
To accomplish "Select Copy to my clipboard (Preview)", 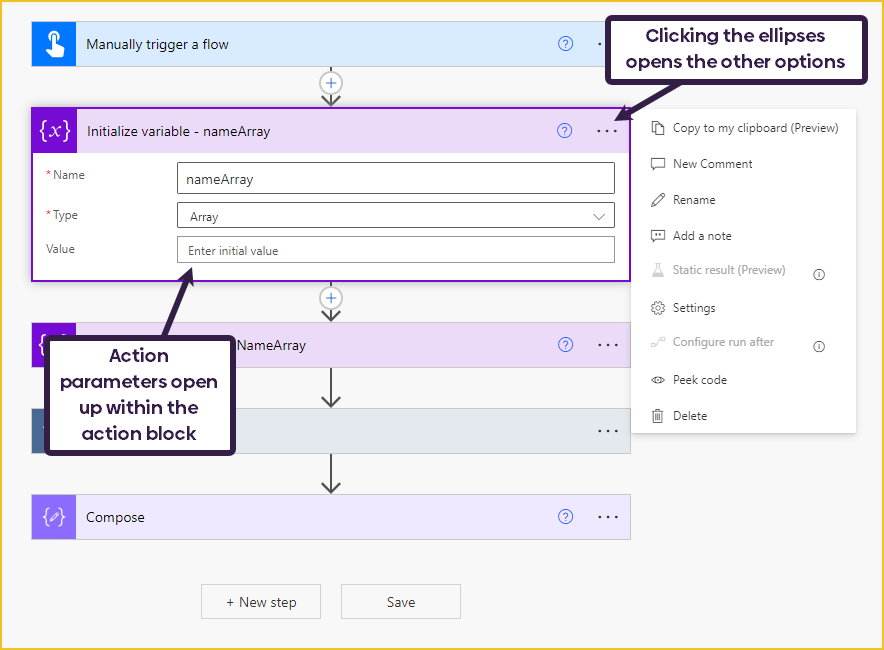I will 755,128.
